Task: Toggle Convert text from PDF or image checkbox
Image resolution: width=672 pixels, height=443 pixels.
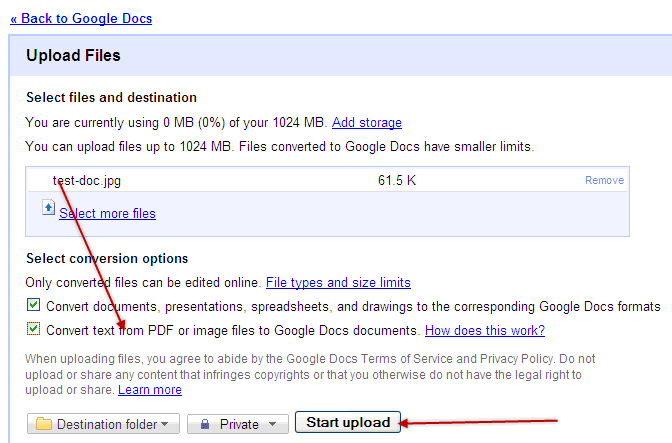Action: (x=33, y=329)
